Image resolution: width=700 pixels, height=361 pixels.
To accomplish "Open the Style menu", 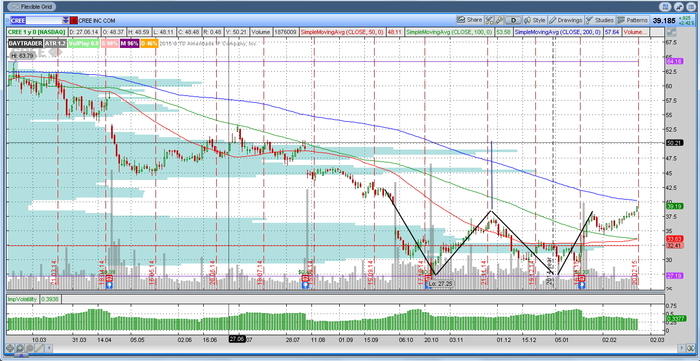I will tap(535, 20).
